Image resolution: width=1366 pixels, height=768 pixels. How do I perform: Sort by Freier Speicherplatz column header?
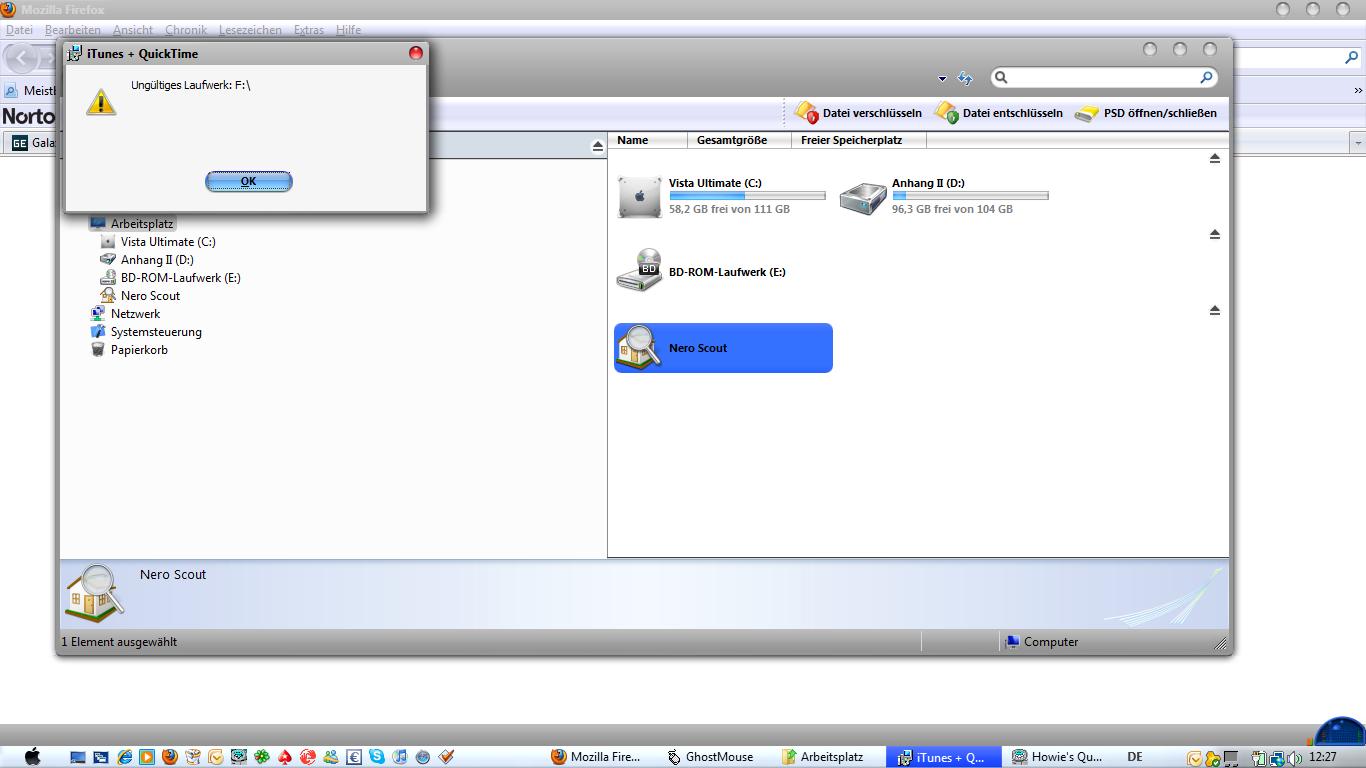coord(859,140)
